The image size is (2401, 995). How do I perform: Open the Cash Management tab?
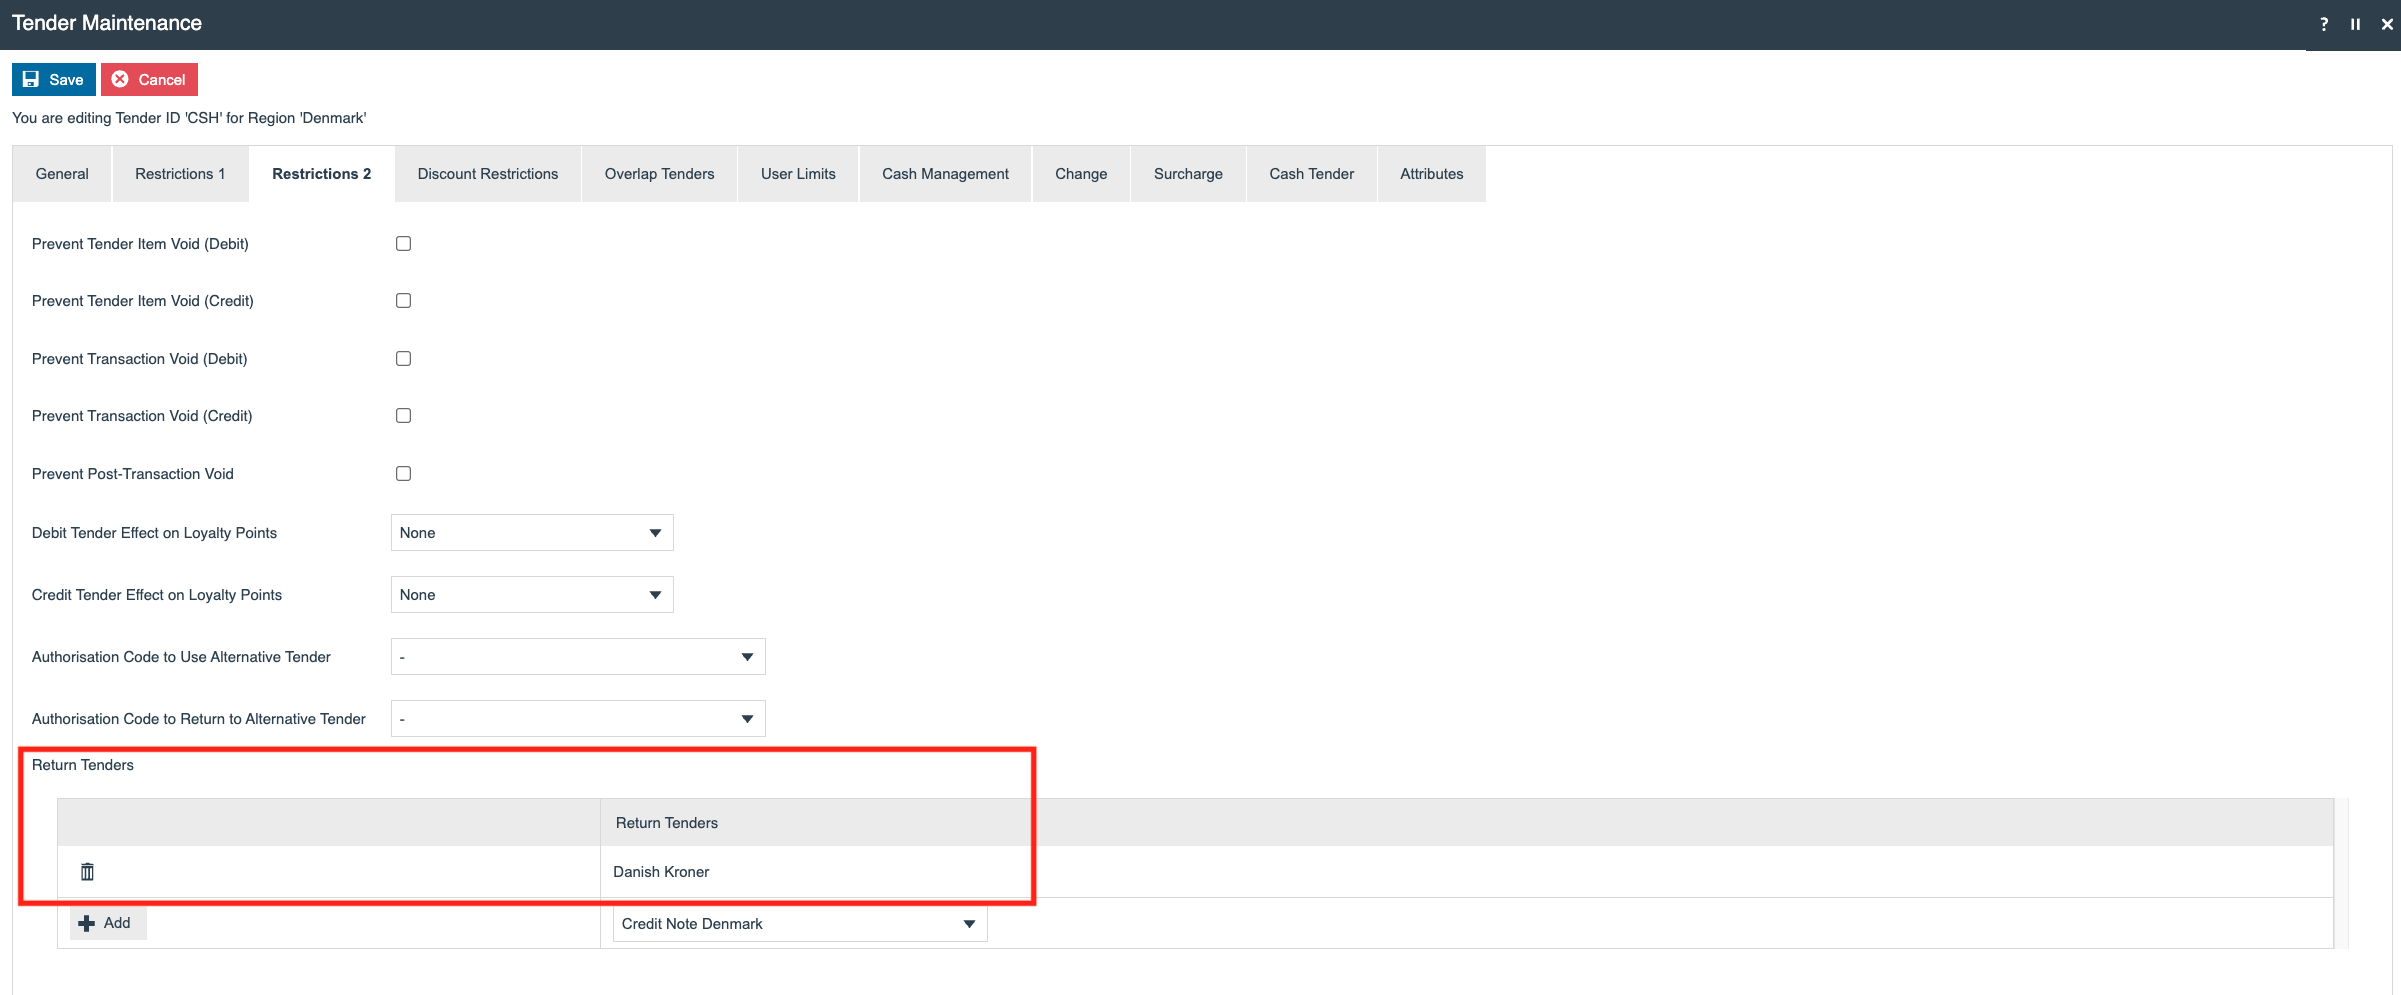(x=945, y=174)
